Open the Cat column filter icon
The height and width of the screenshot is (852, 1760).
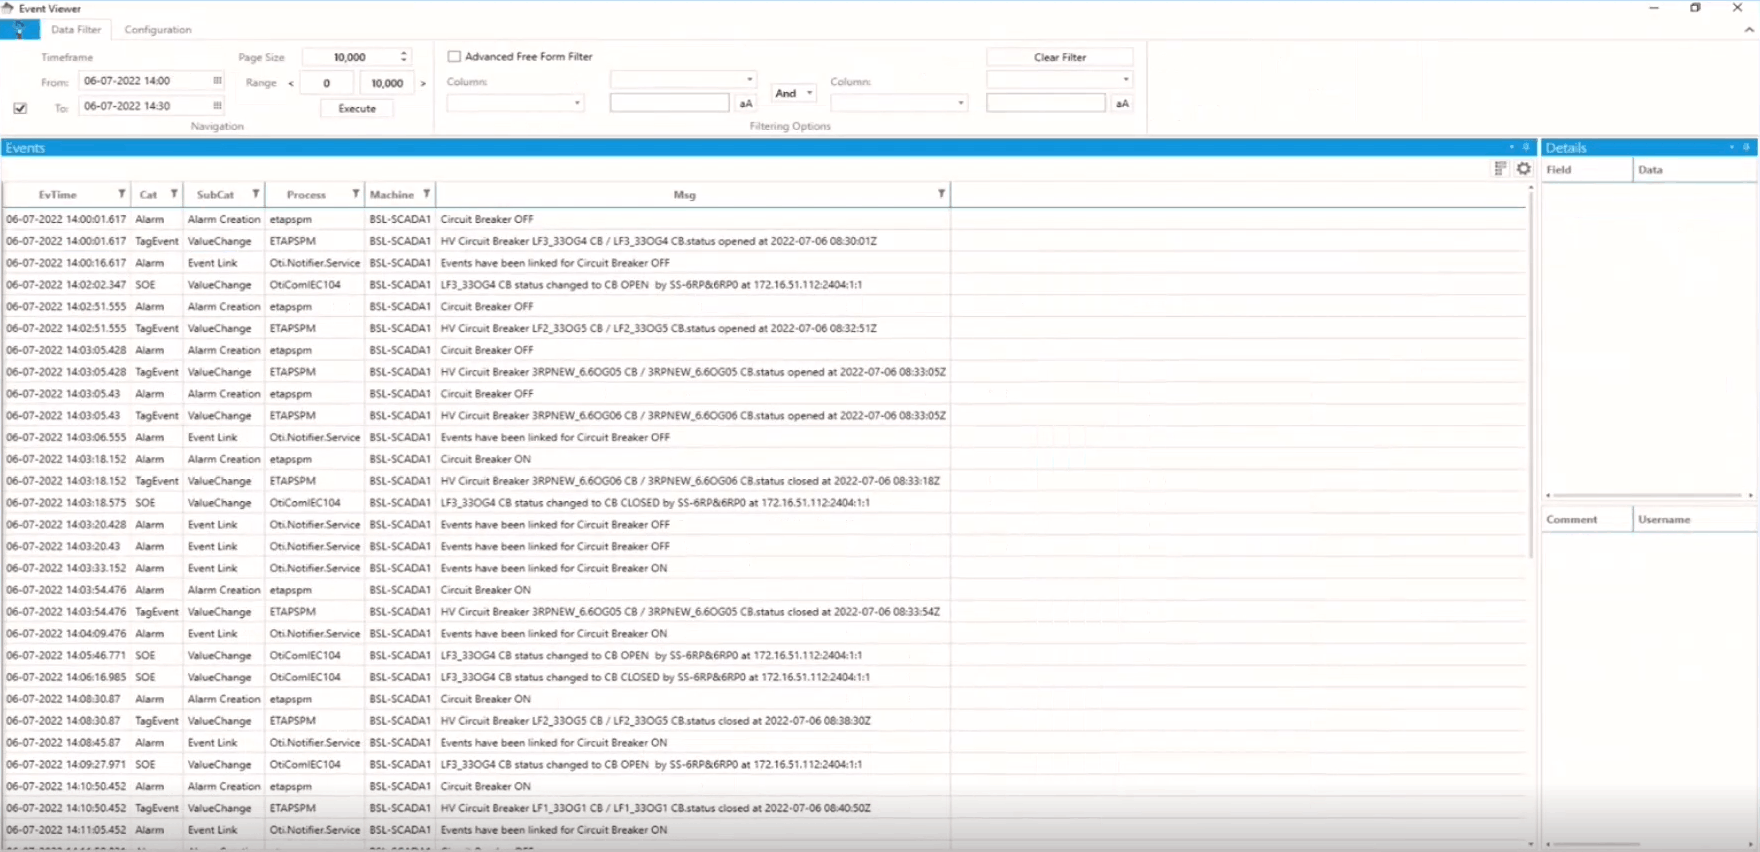[x=174, y=194]
